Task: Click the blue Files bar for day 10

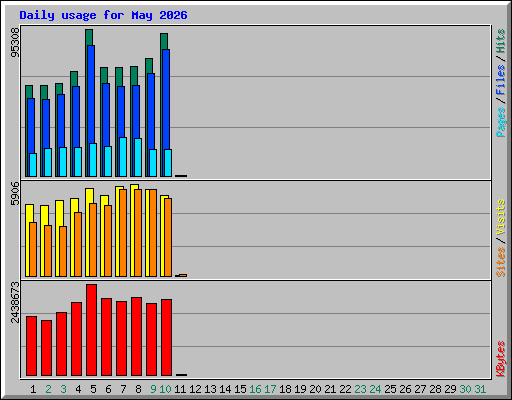Action: (x=166, y=99)
